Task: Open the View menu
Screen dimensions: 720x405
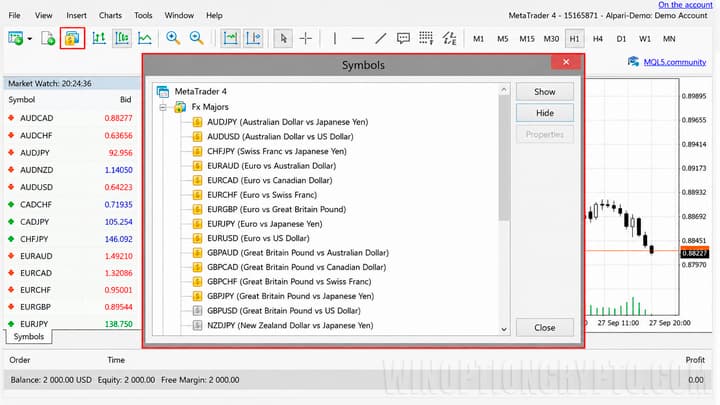Action: 44,16
